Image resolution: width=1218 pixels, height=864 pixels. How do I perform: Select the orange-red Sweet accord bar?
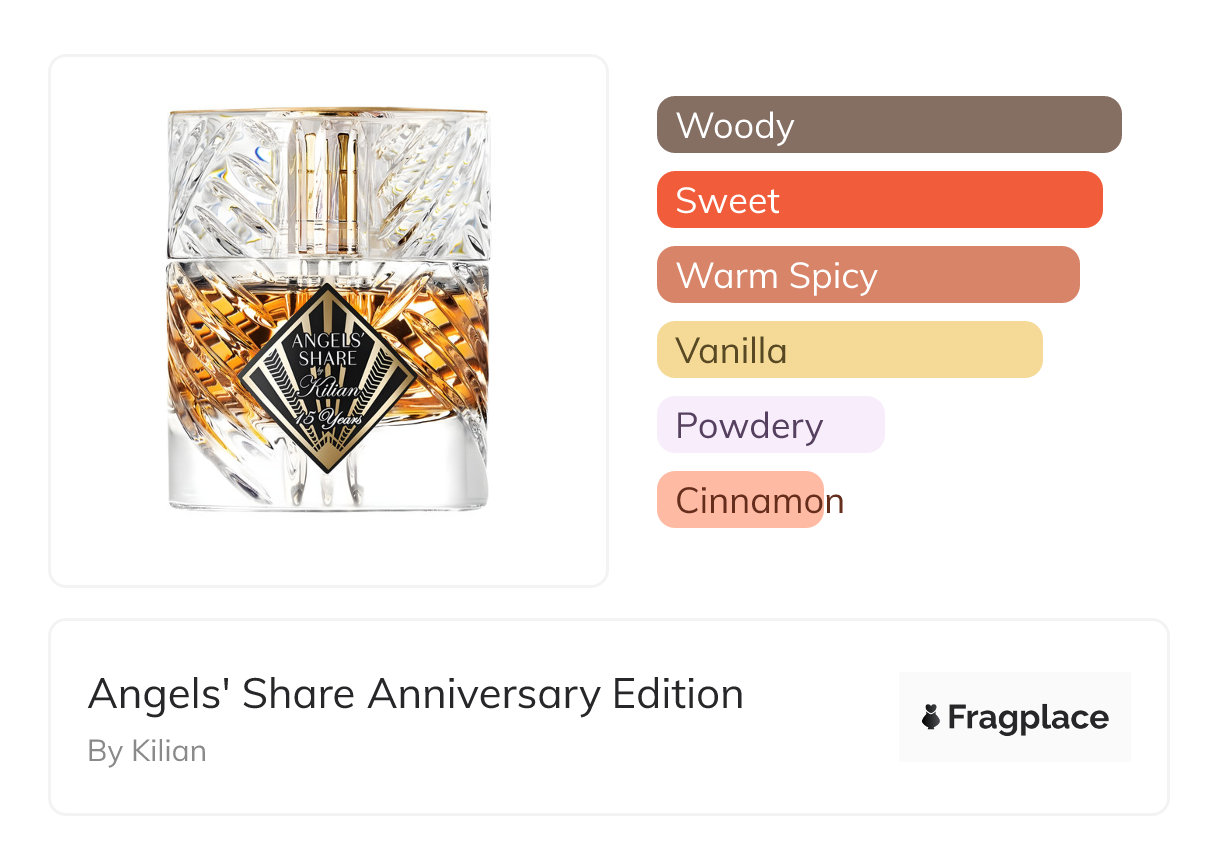879,200
